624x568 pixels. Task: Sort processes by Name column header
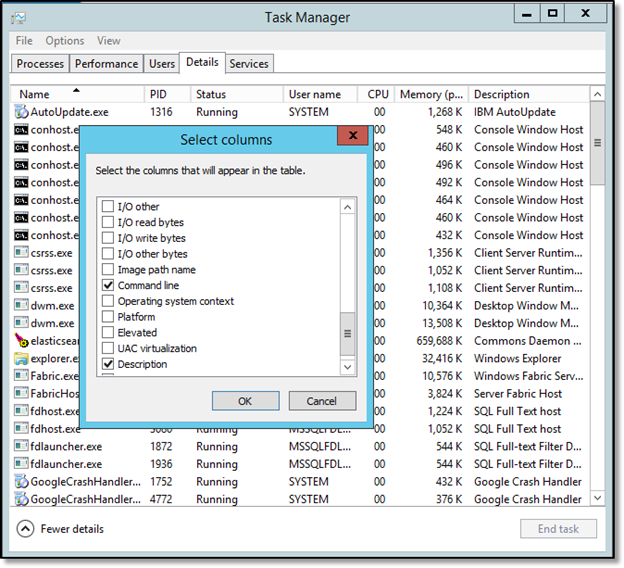click(x=35, y=94)
